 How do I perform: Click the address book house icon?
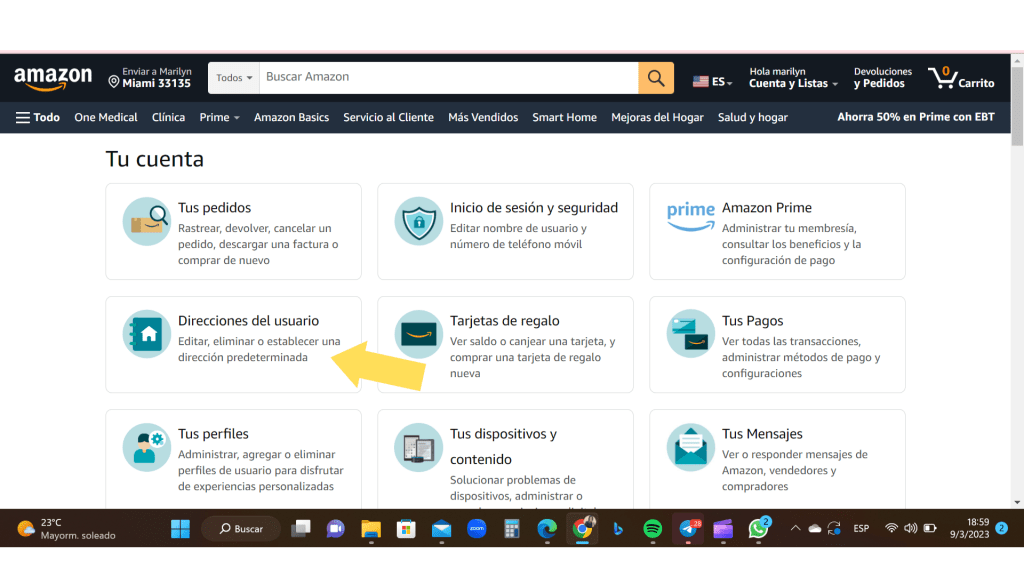point(147,334)
